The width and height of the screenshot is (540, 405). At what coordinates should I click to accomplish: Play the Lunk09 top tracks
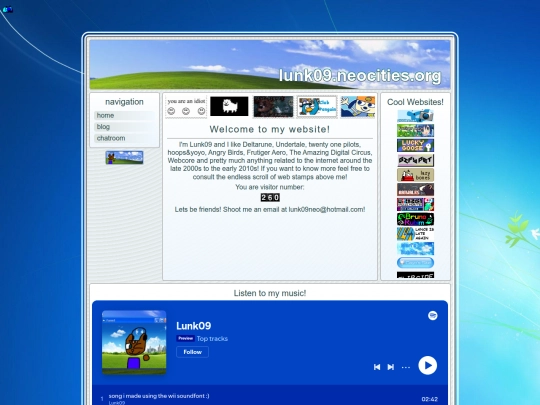tap(428, 365)
